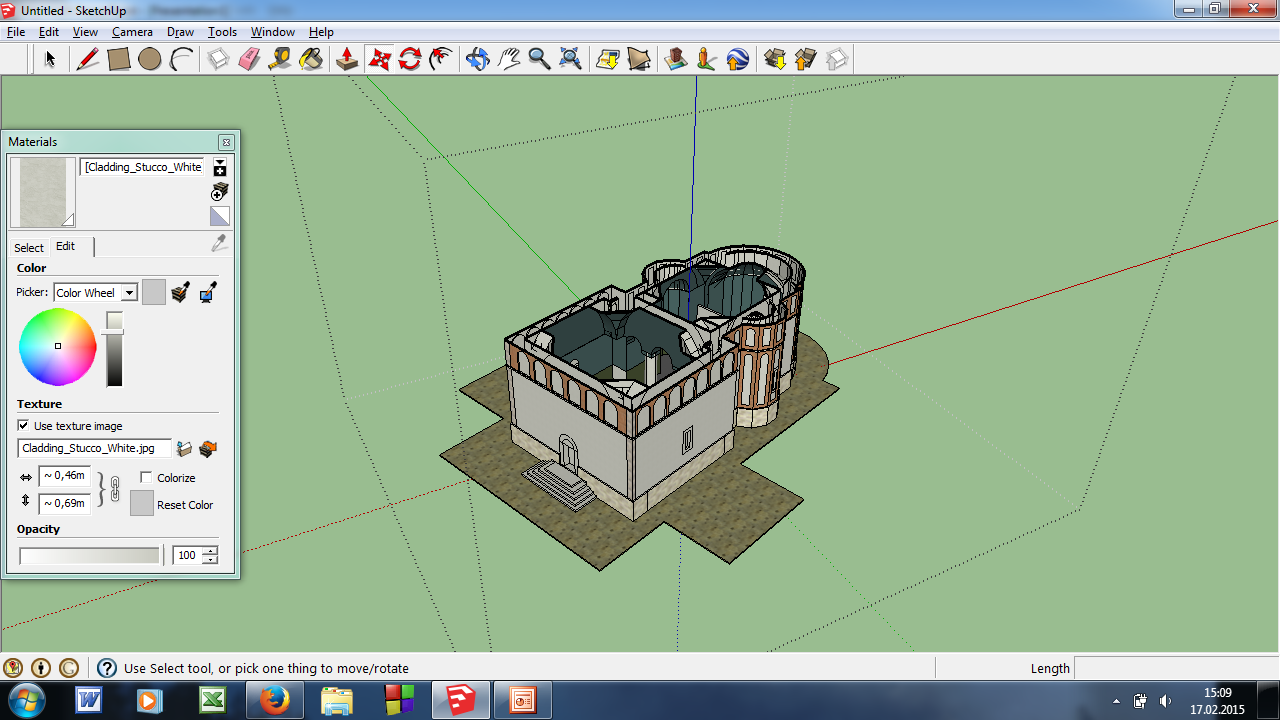Click the Share Component icon
Viewport: 1280px width, 720px height.
[x=837, y=59]
